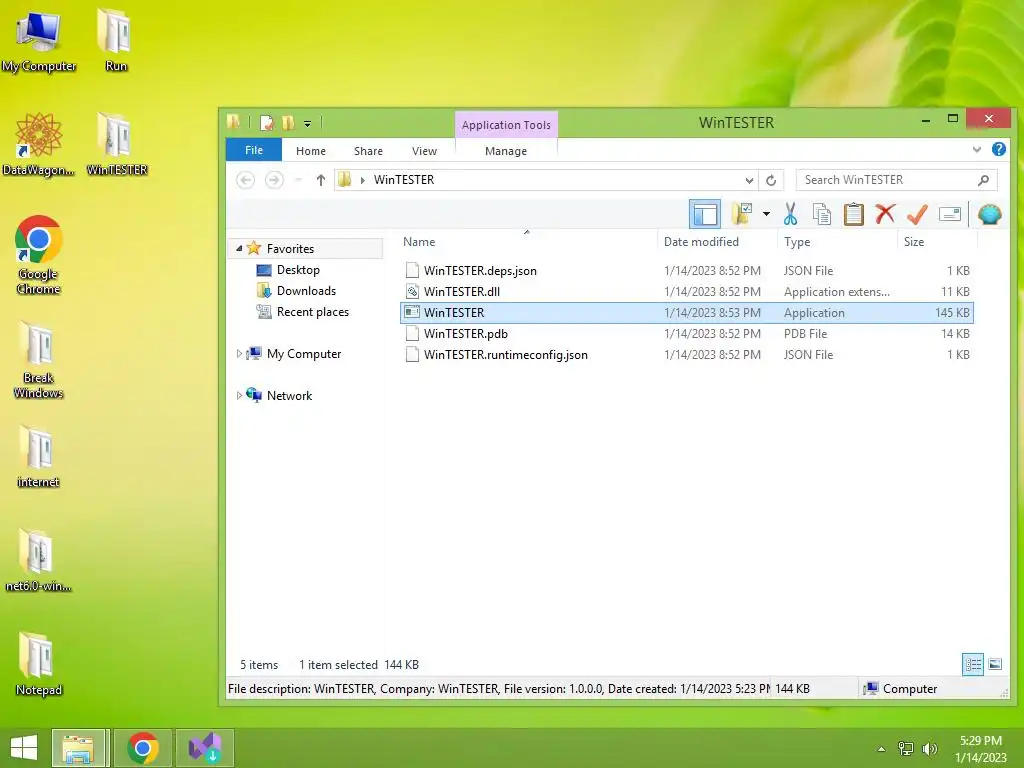Open the folder options toolbar icon
Screen dimensions: 1024x768
742,214
